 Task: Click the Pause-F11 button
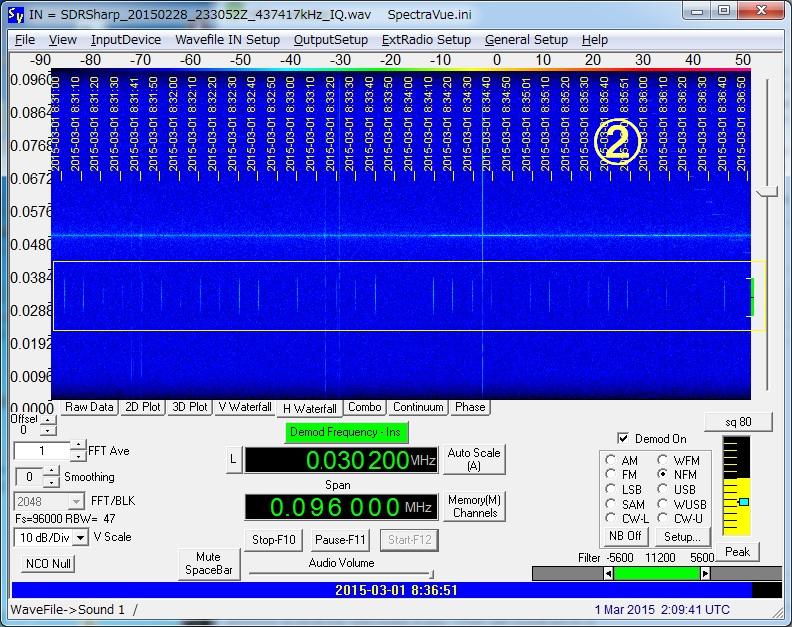point(340,540)
